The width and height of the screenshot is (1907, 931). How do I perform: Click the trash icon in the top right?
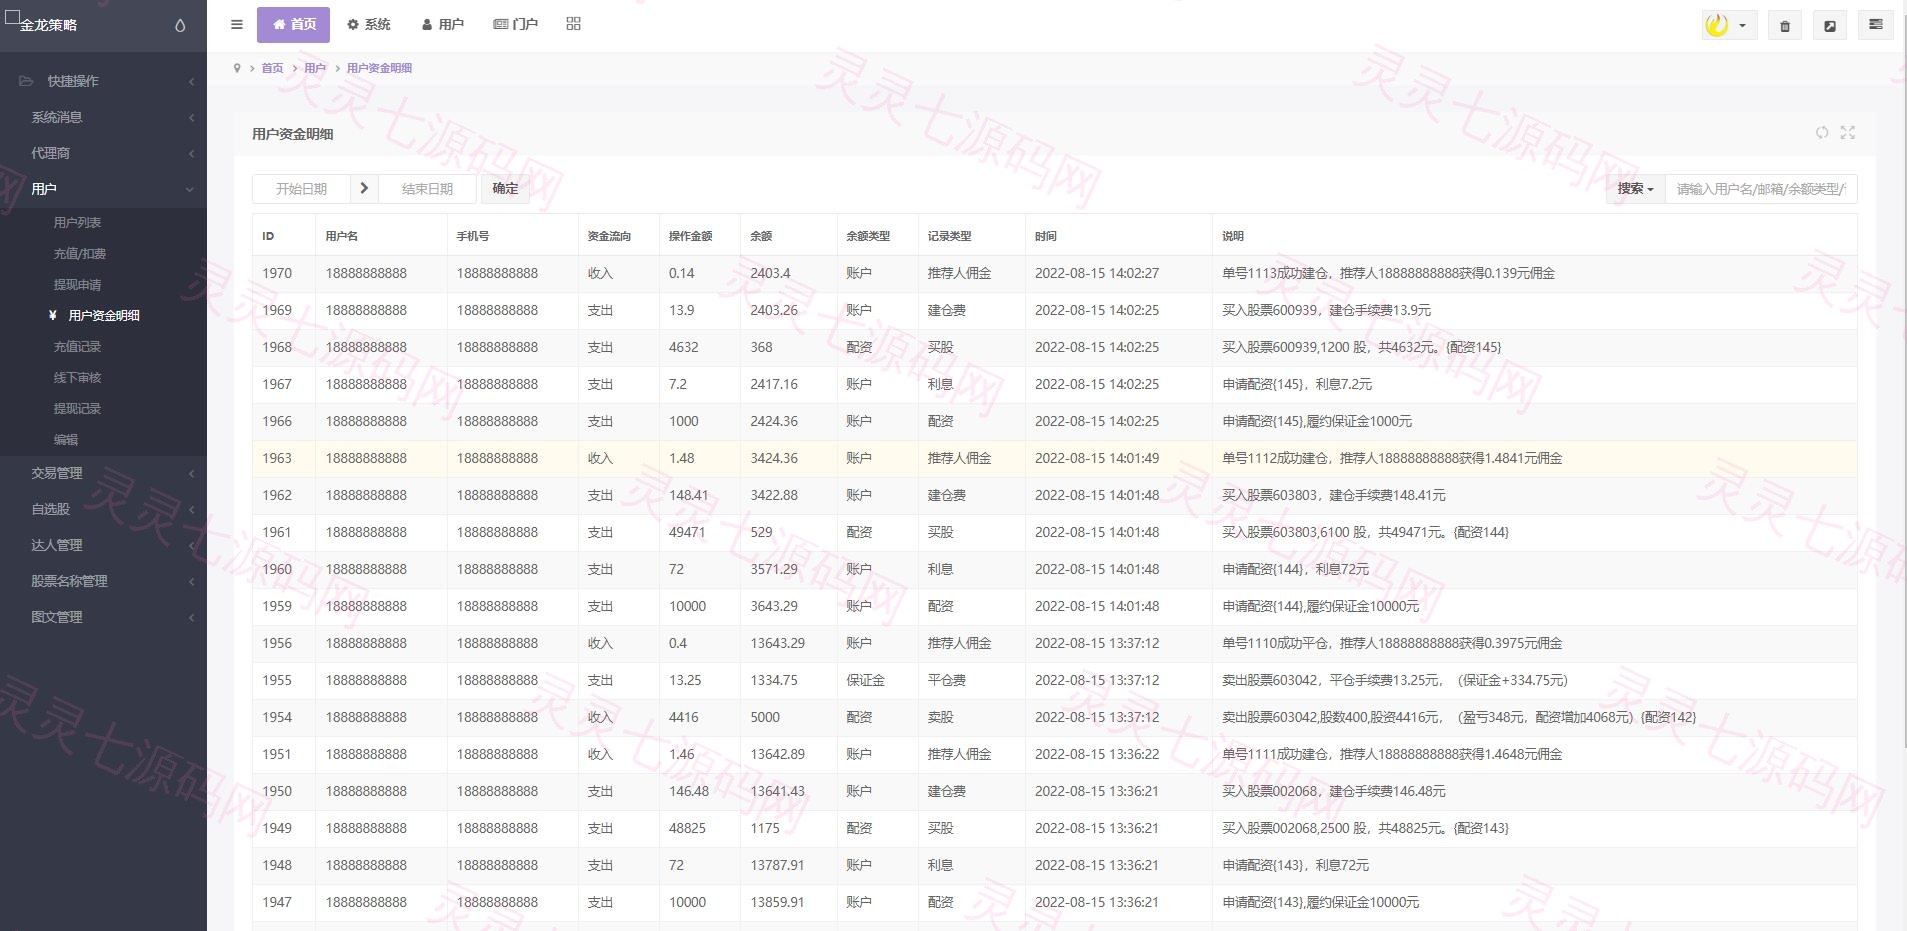1785,26
